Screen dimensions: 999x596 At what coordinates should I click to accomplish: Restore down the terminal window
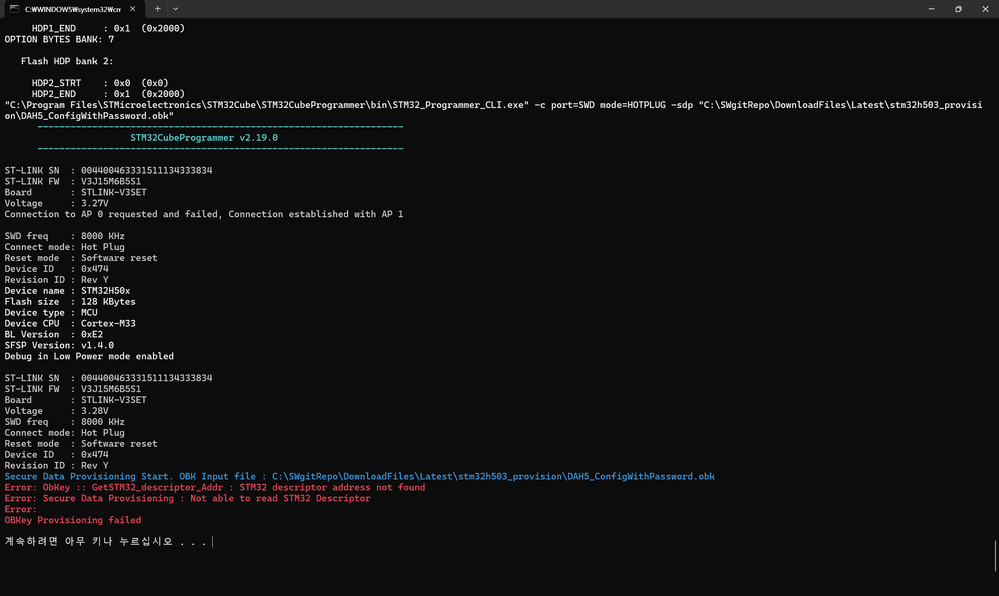(957, 9)
